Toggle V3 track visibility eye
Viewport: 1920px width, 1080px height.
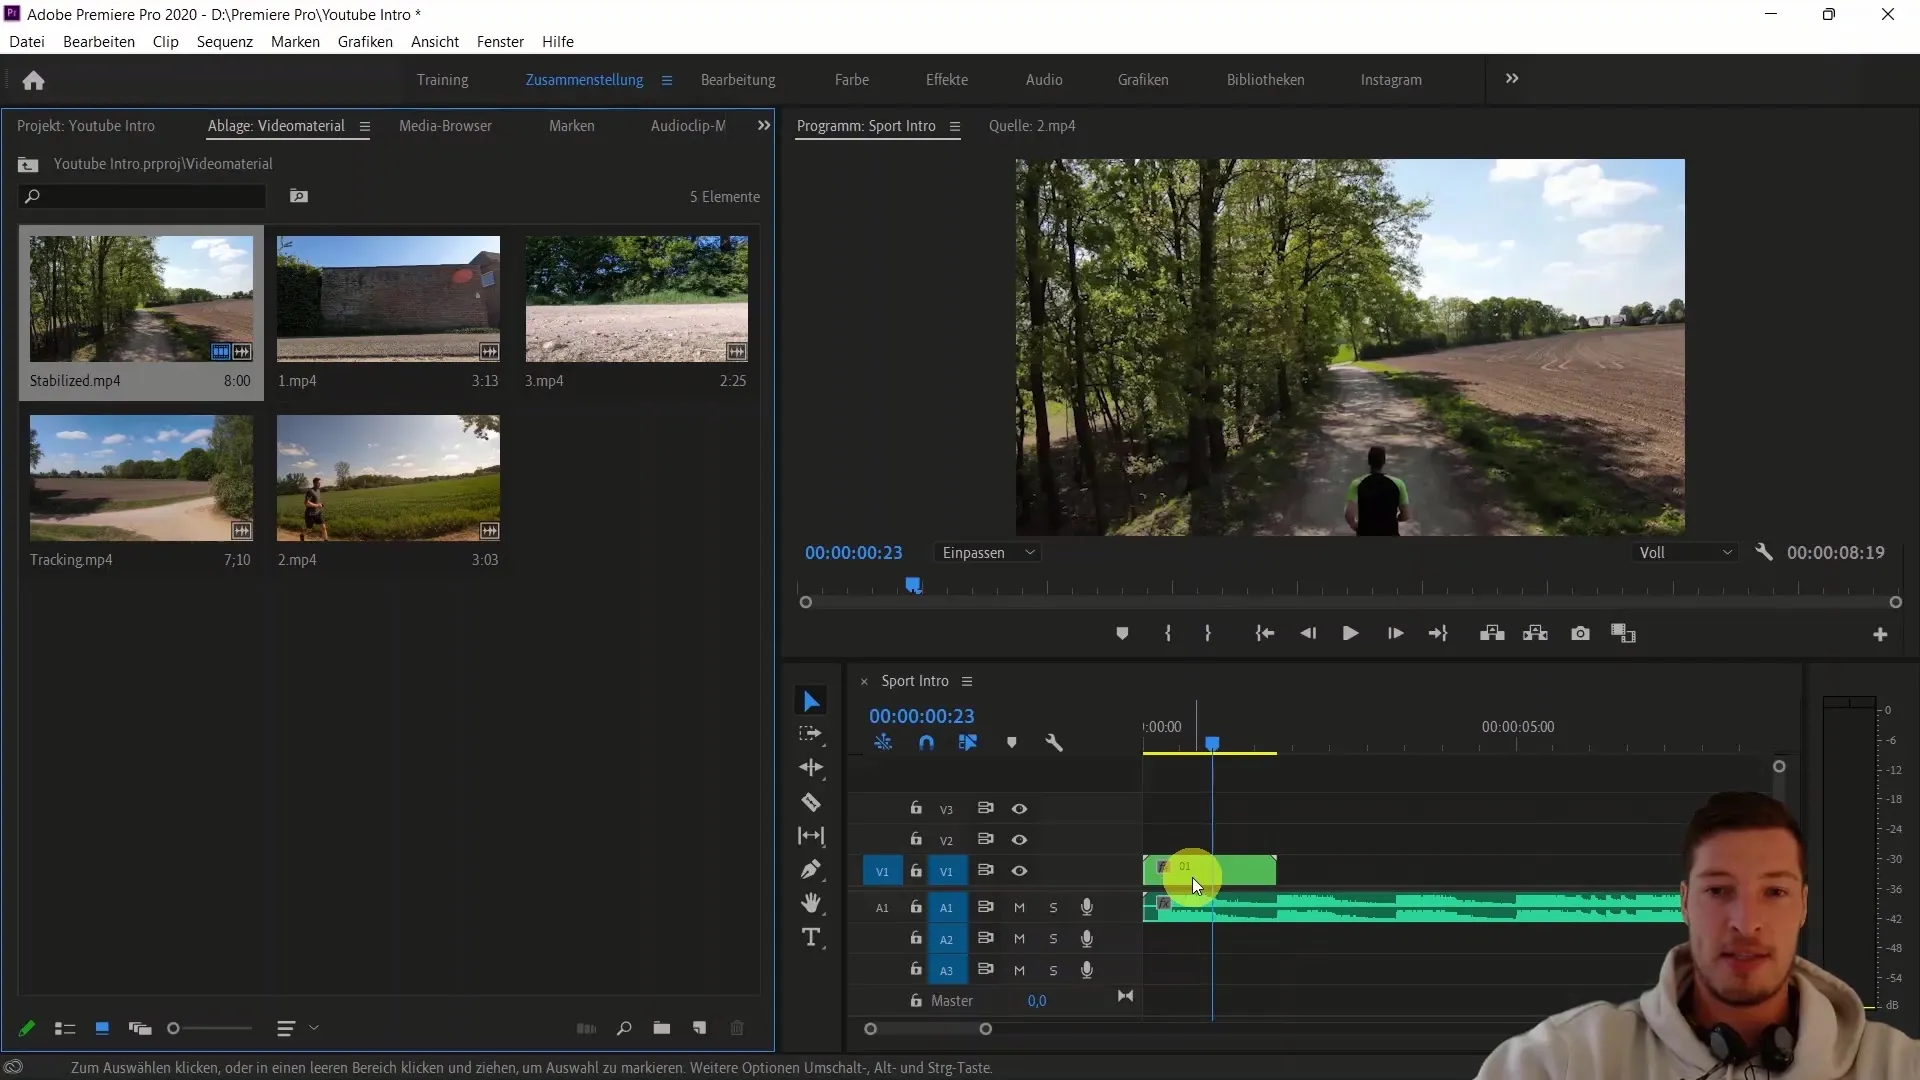pyautogui.click(x=1019, y=809)
